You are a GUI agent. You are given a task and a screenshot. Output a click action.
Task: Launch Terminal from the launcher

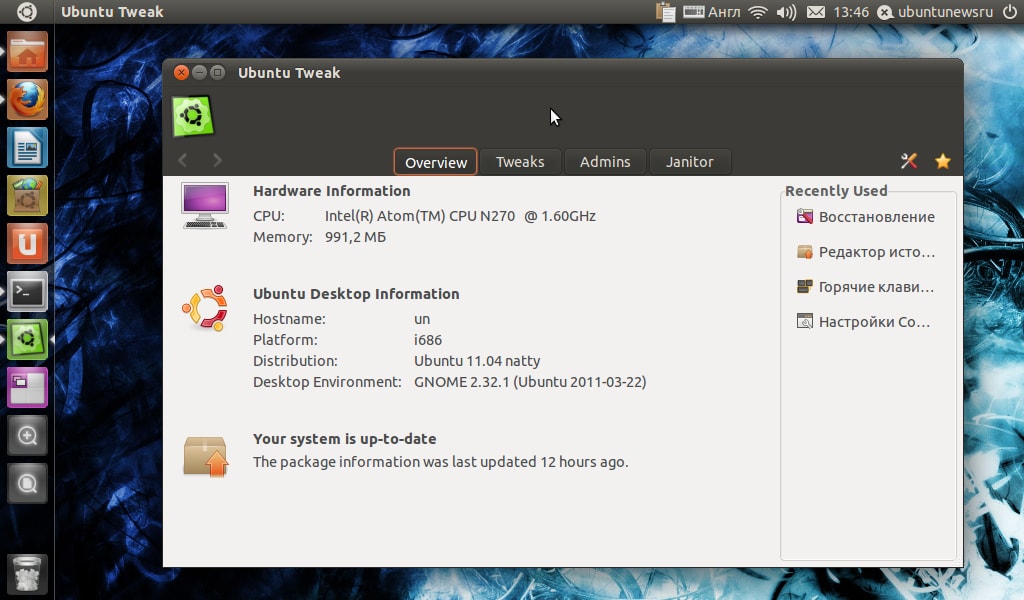[x=27, y=292]
